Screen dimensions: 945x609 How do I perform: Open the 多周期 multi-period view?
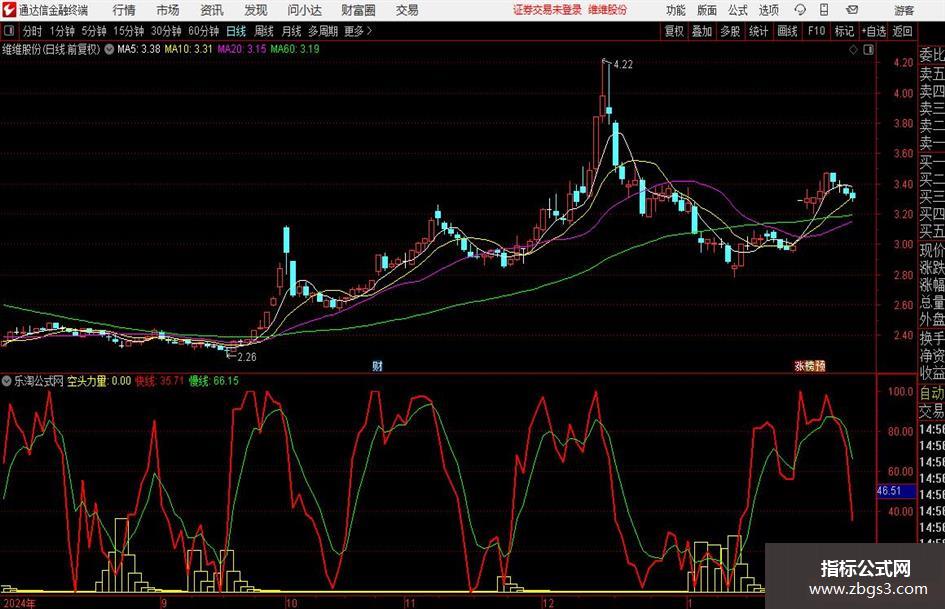[x=323, y=31]
